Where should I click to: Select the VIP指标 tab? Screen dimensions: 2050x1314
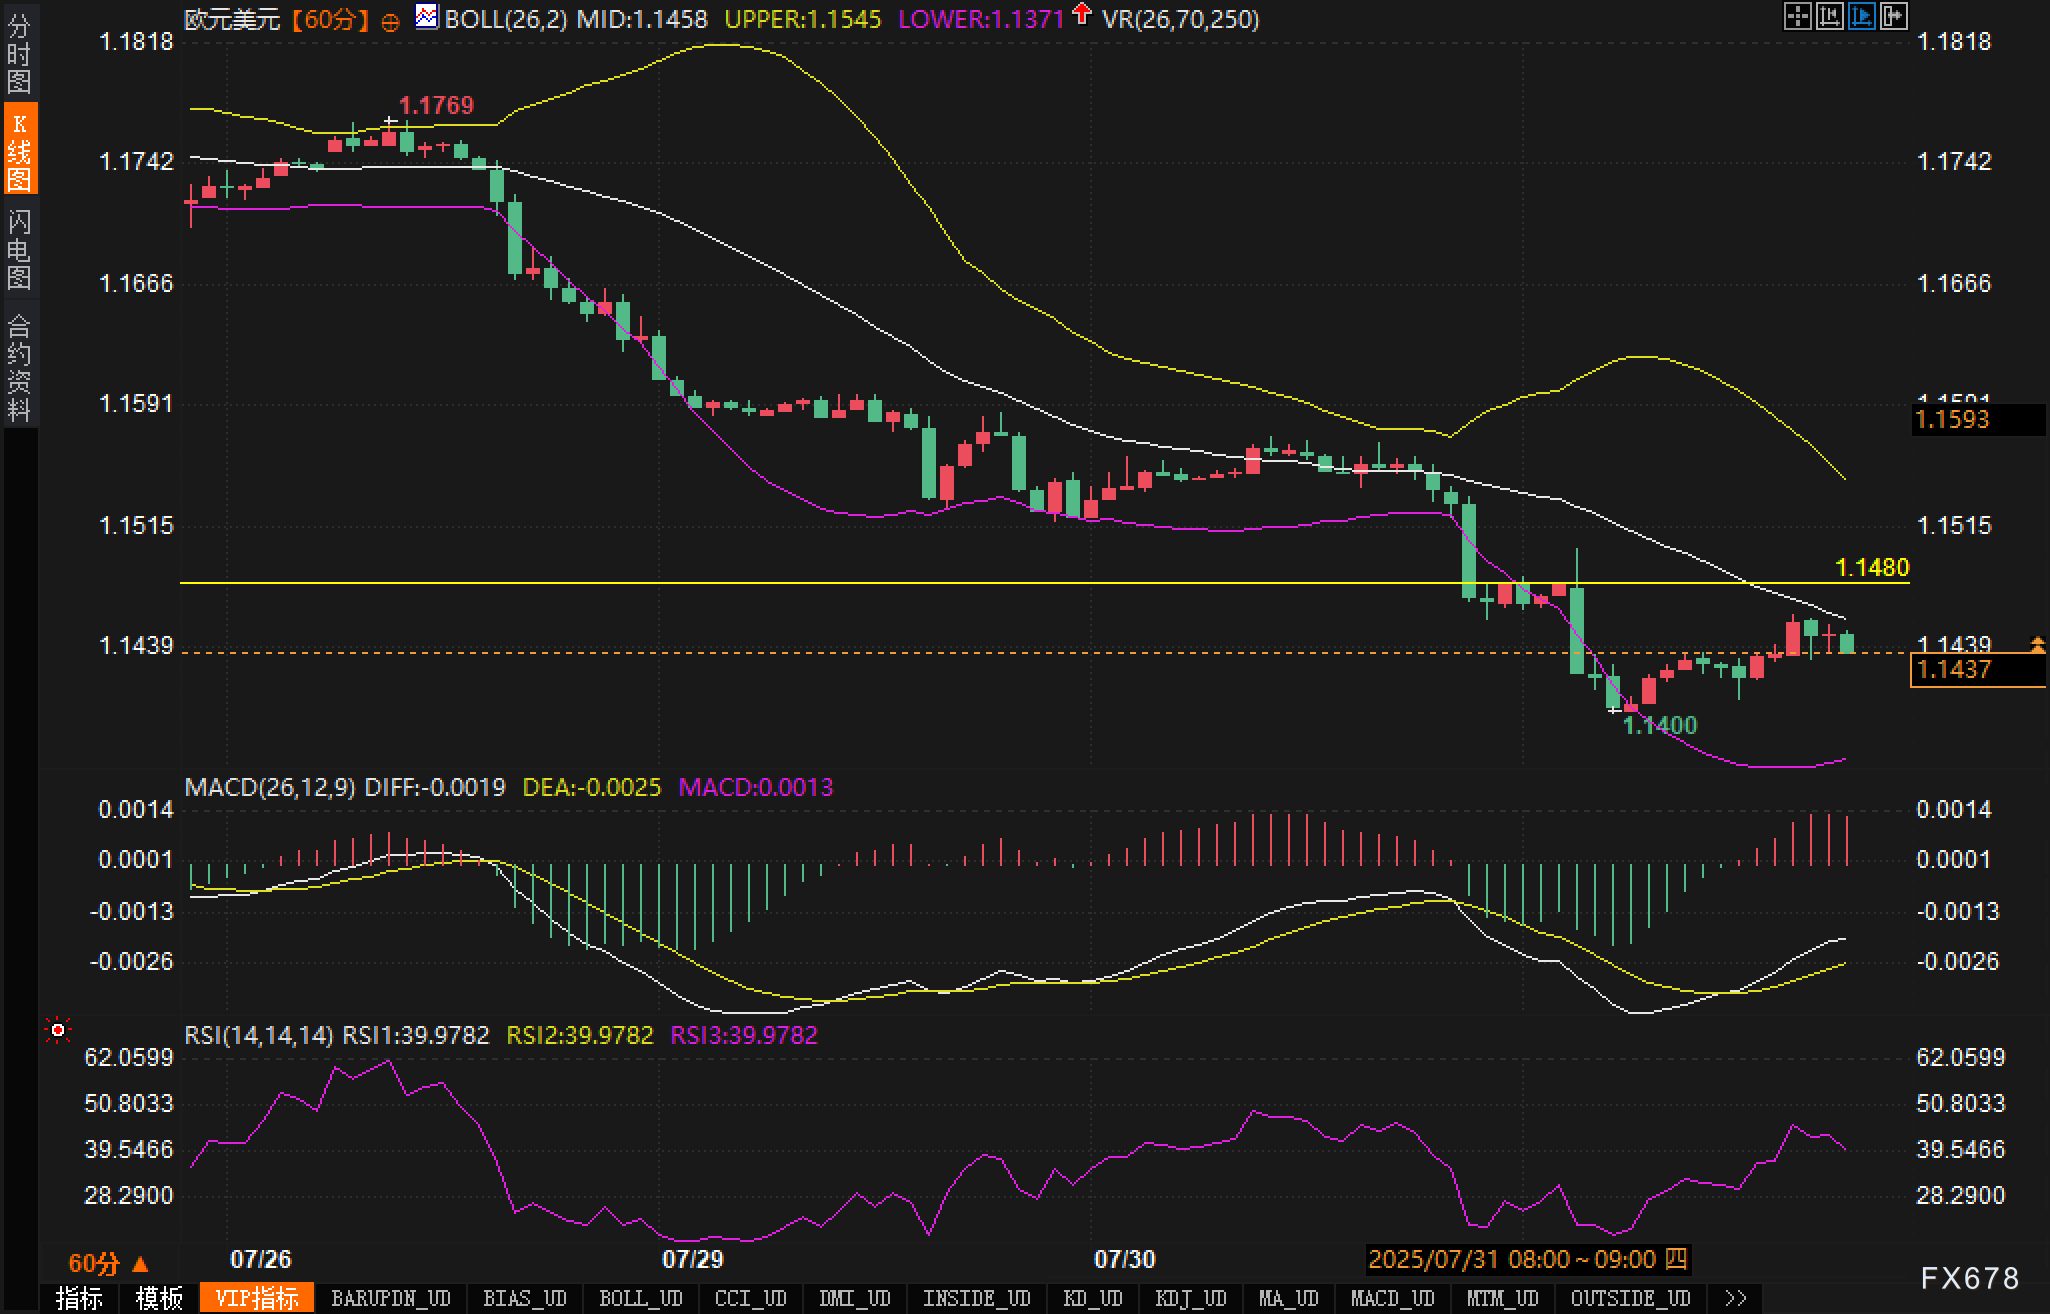click(x=257, y=1298)
